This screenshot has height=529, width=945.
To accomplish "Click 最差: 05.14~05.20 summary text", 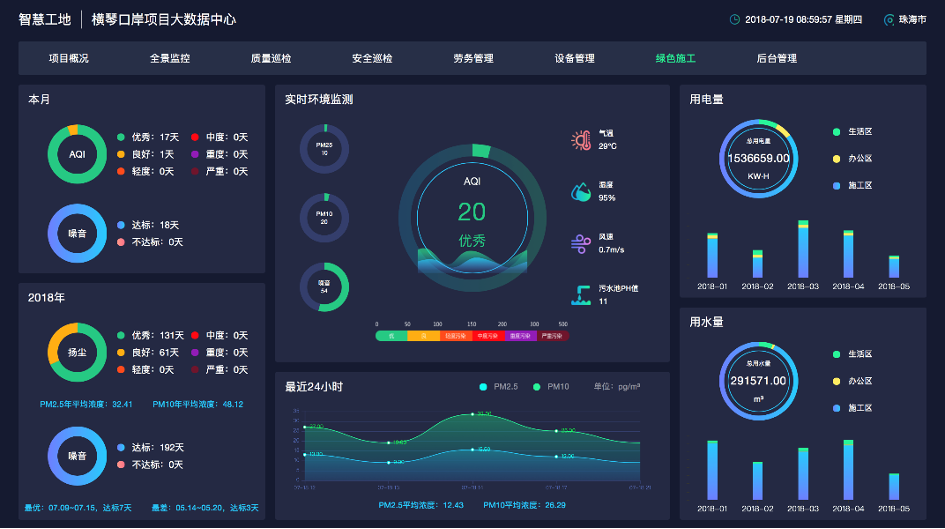I will click(x=205, y=508).
